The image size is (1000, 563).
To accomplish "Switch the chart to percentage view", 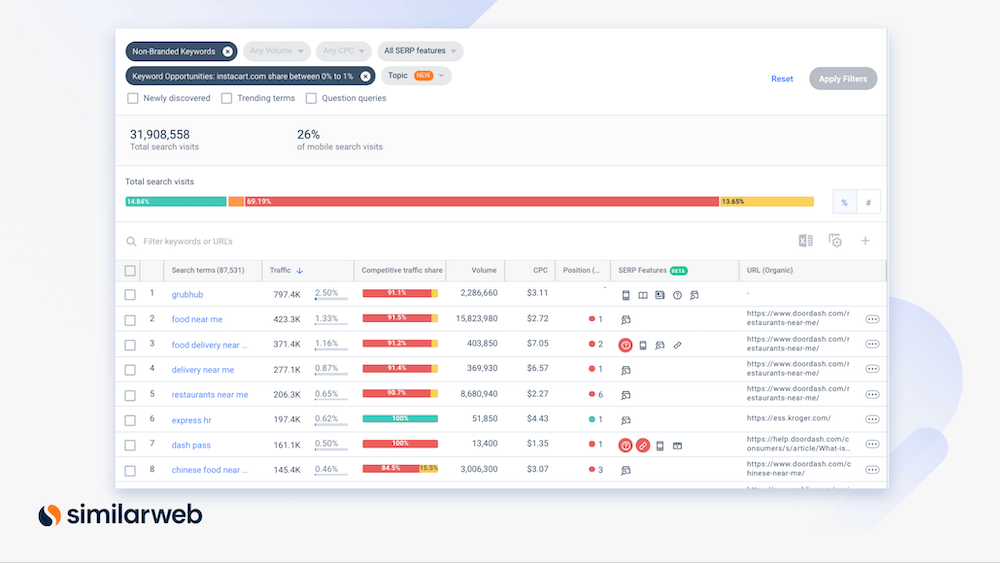I will coord(844,202).
